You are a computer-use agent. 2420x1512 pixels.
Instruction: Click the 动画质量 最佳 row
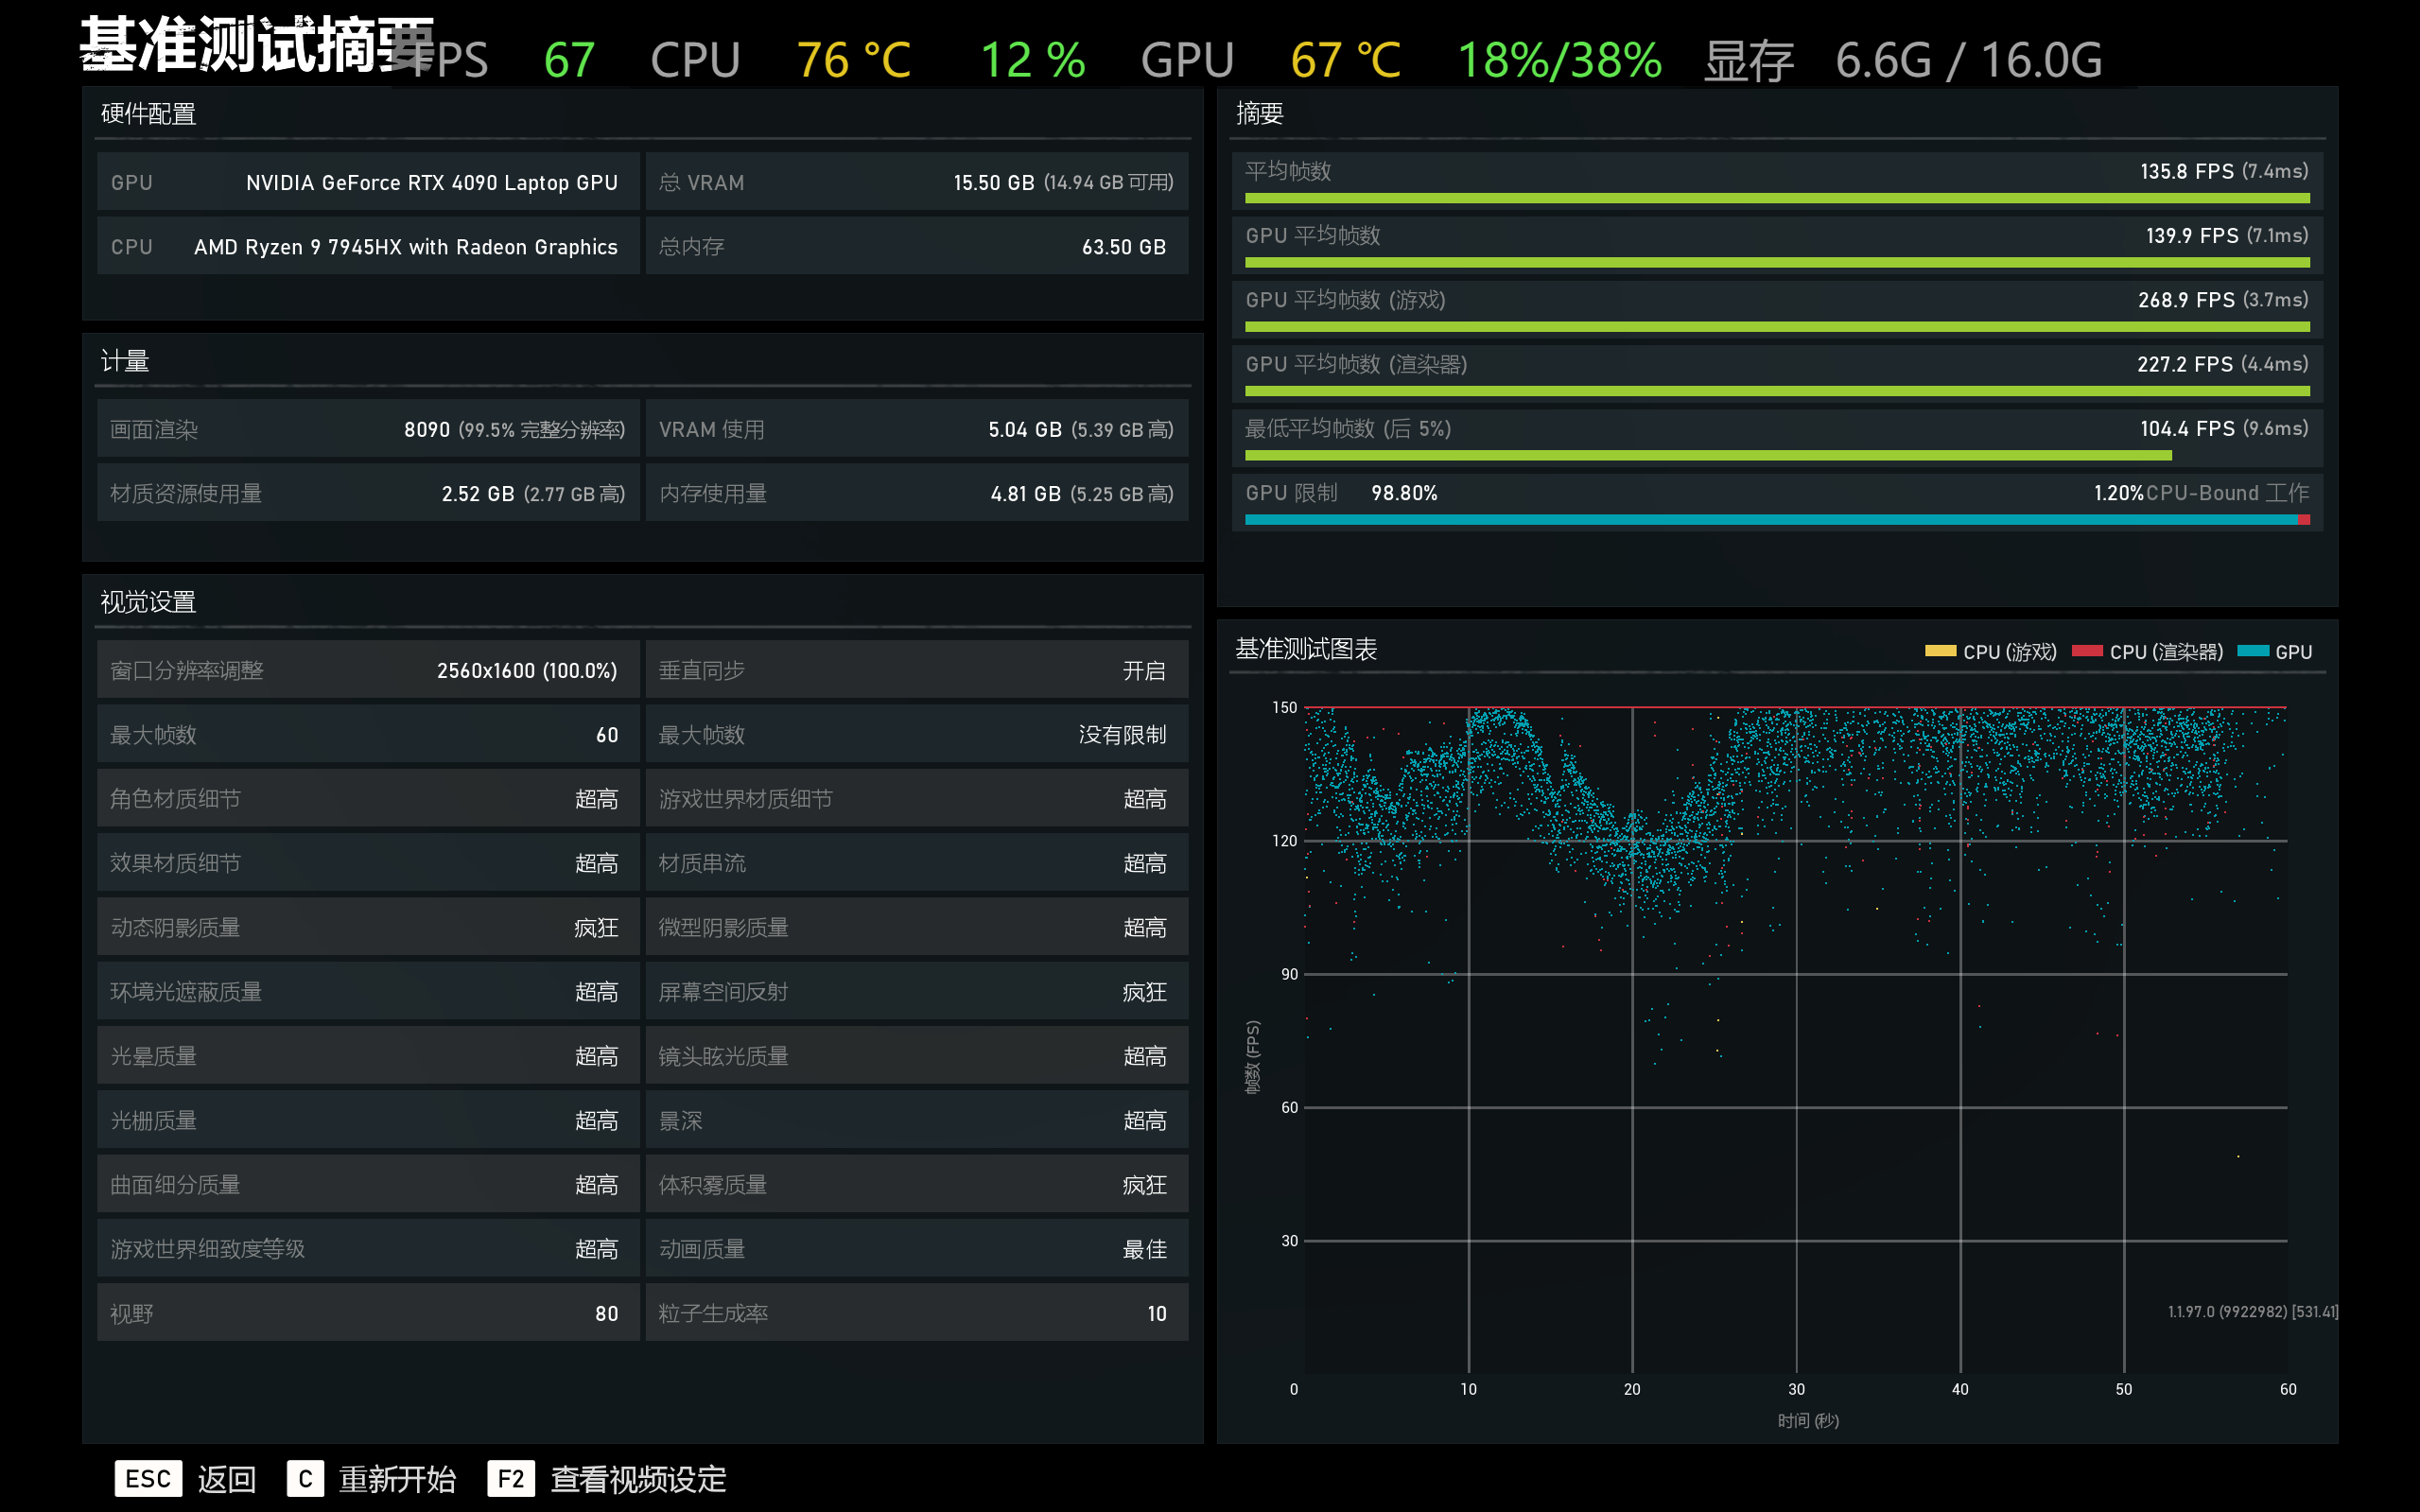tap(917, 1248)
